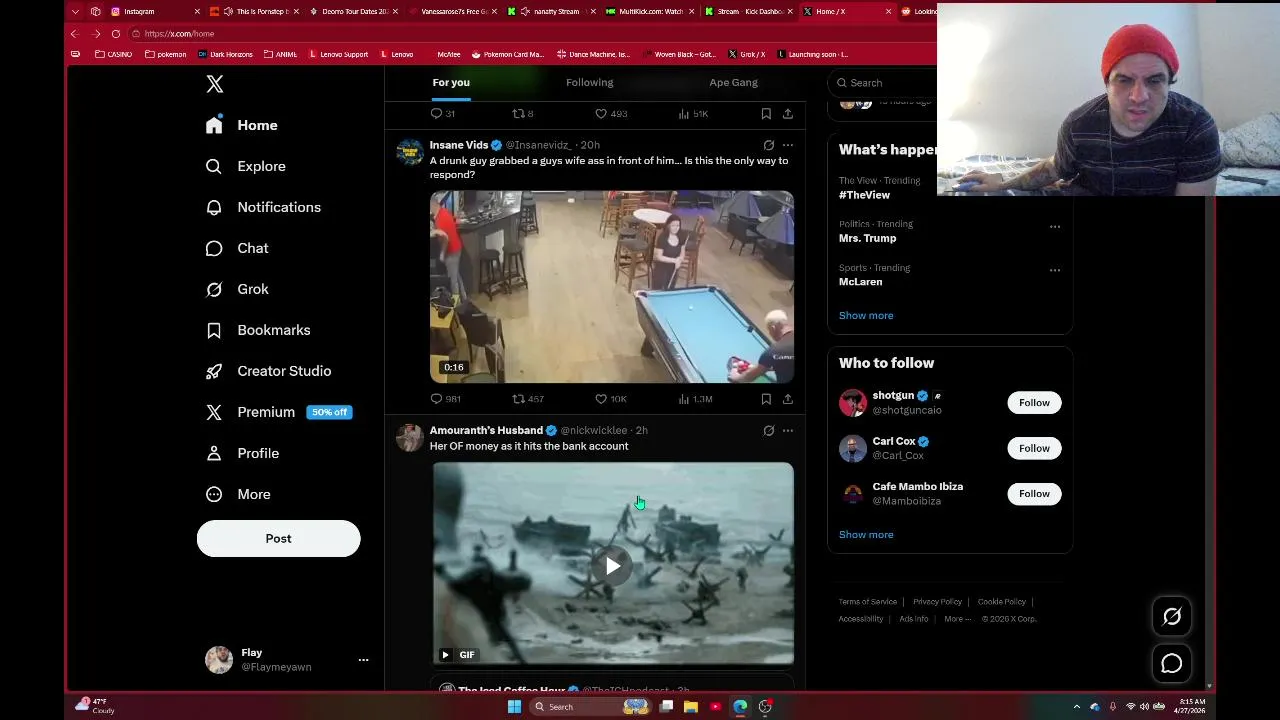Click the Post button
Screen dimensions: 1280x720
(x=278, y=538)
